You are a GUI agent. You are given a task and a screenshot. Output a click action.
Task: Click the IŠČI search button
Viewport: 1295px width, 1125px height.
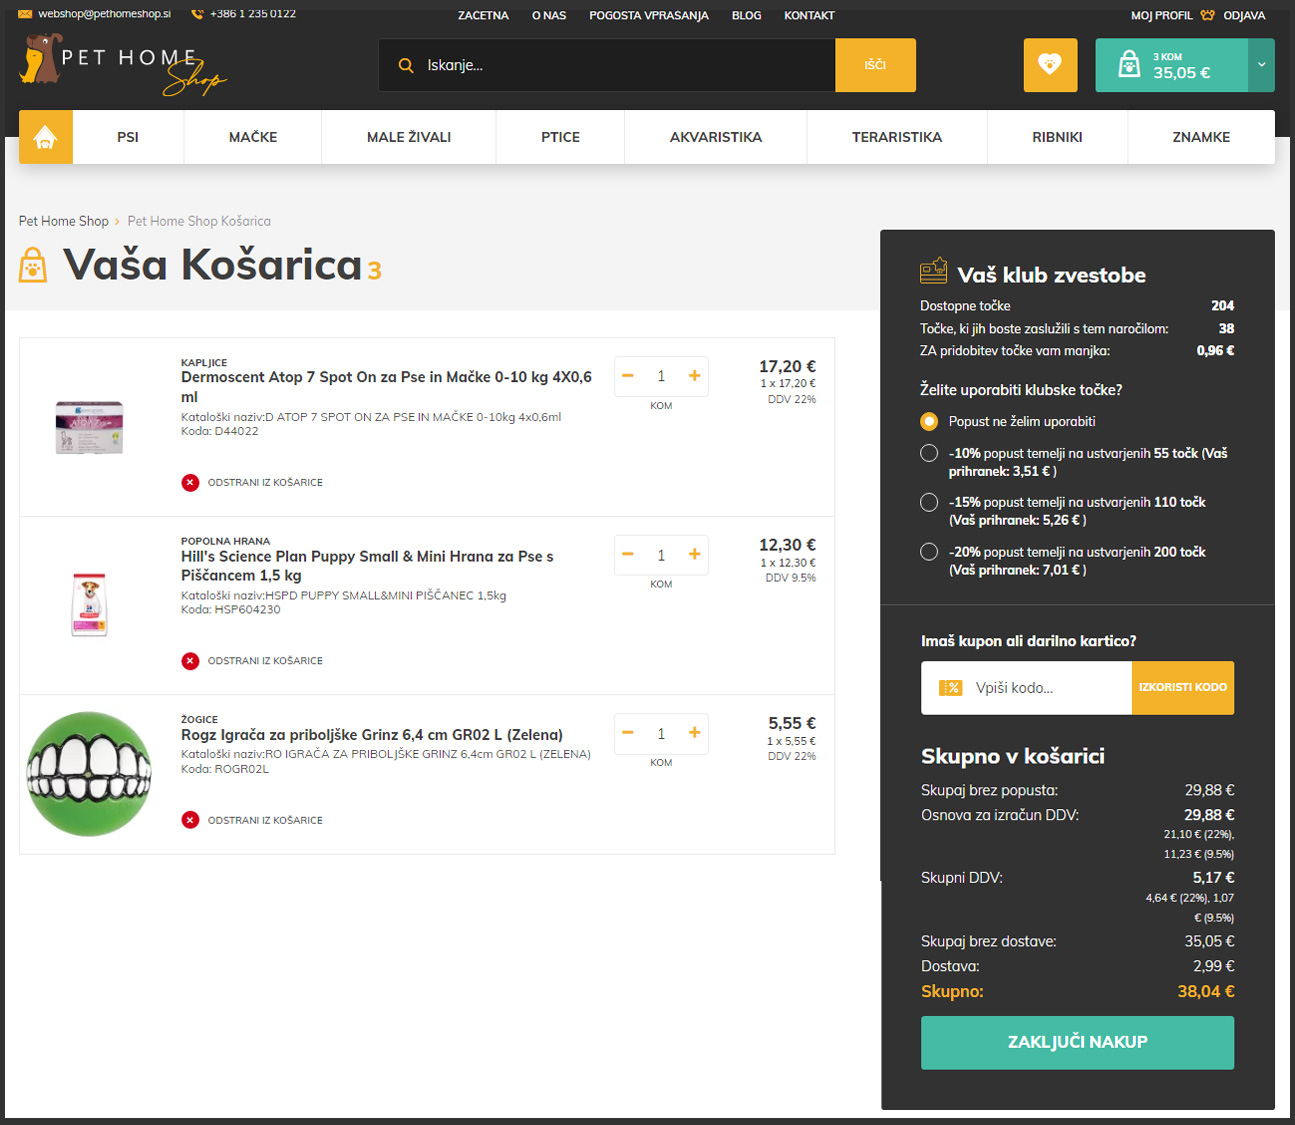(875, 65)
